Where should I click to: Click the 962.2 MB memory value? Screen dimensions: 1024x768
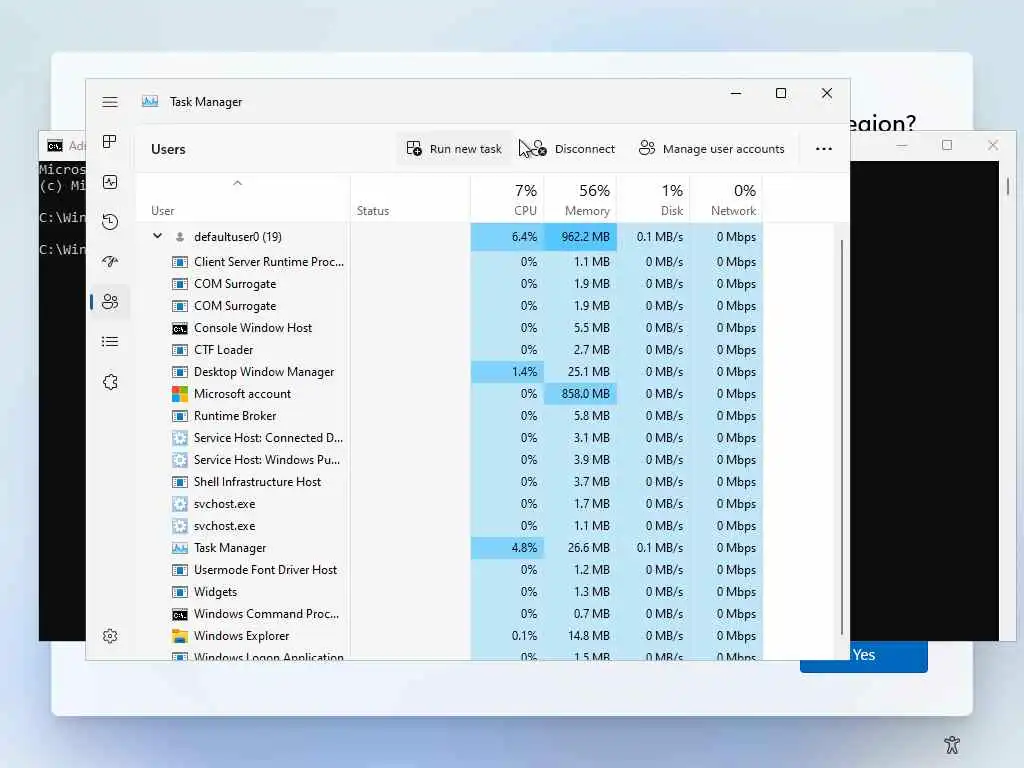pyautogui.click(x=585, y=236)
